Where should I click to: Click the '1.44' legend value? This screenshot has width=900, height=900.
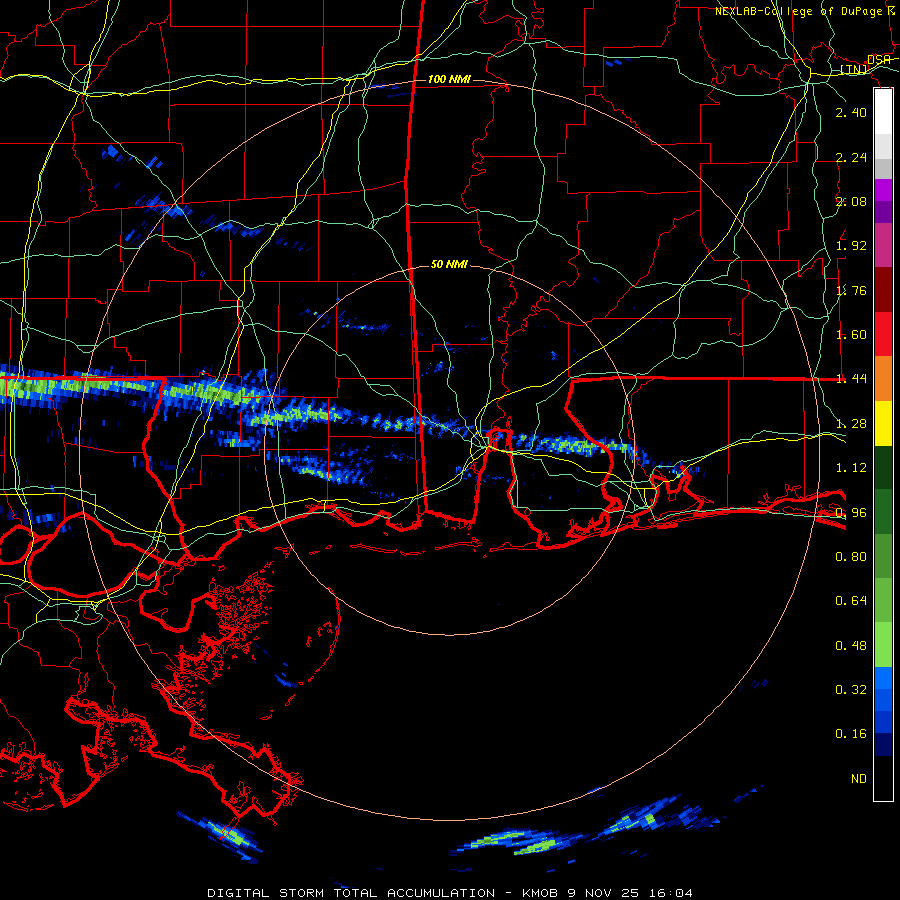[x=851, y=378]
